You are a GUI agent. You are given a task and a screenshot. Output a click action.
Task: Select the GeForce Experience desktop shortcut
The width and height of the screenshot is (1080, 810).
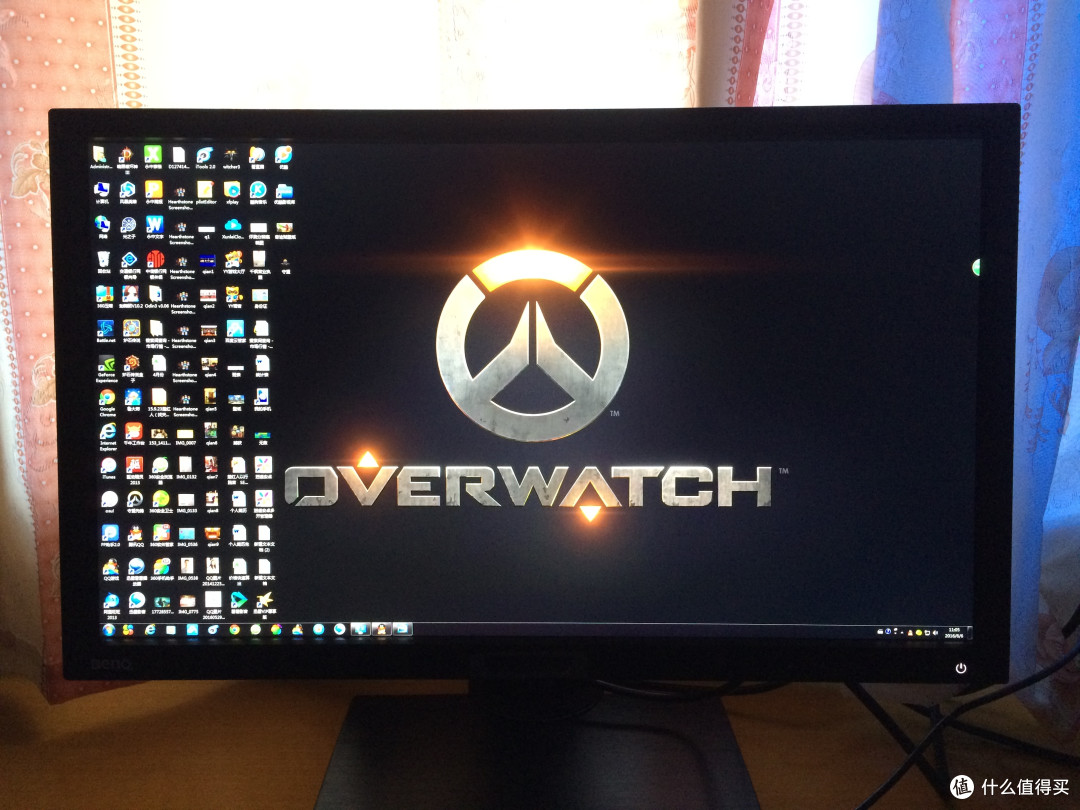click(106, 368)
